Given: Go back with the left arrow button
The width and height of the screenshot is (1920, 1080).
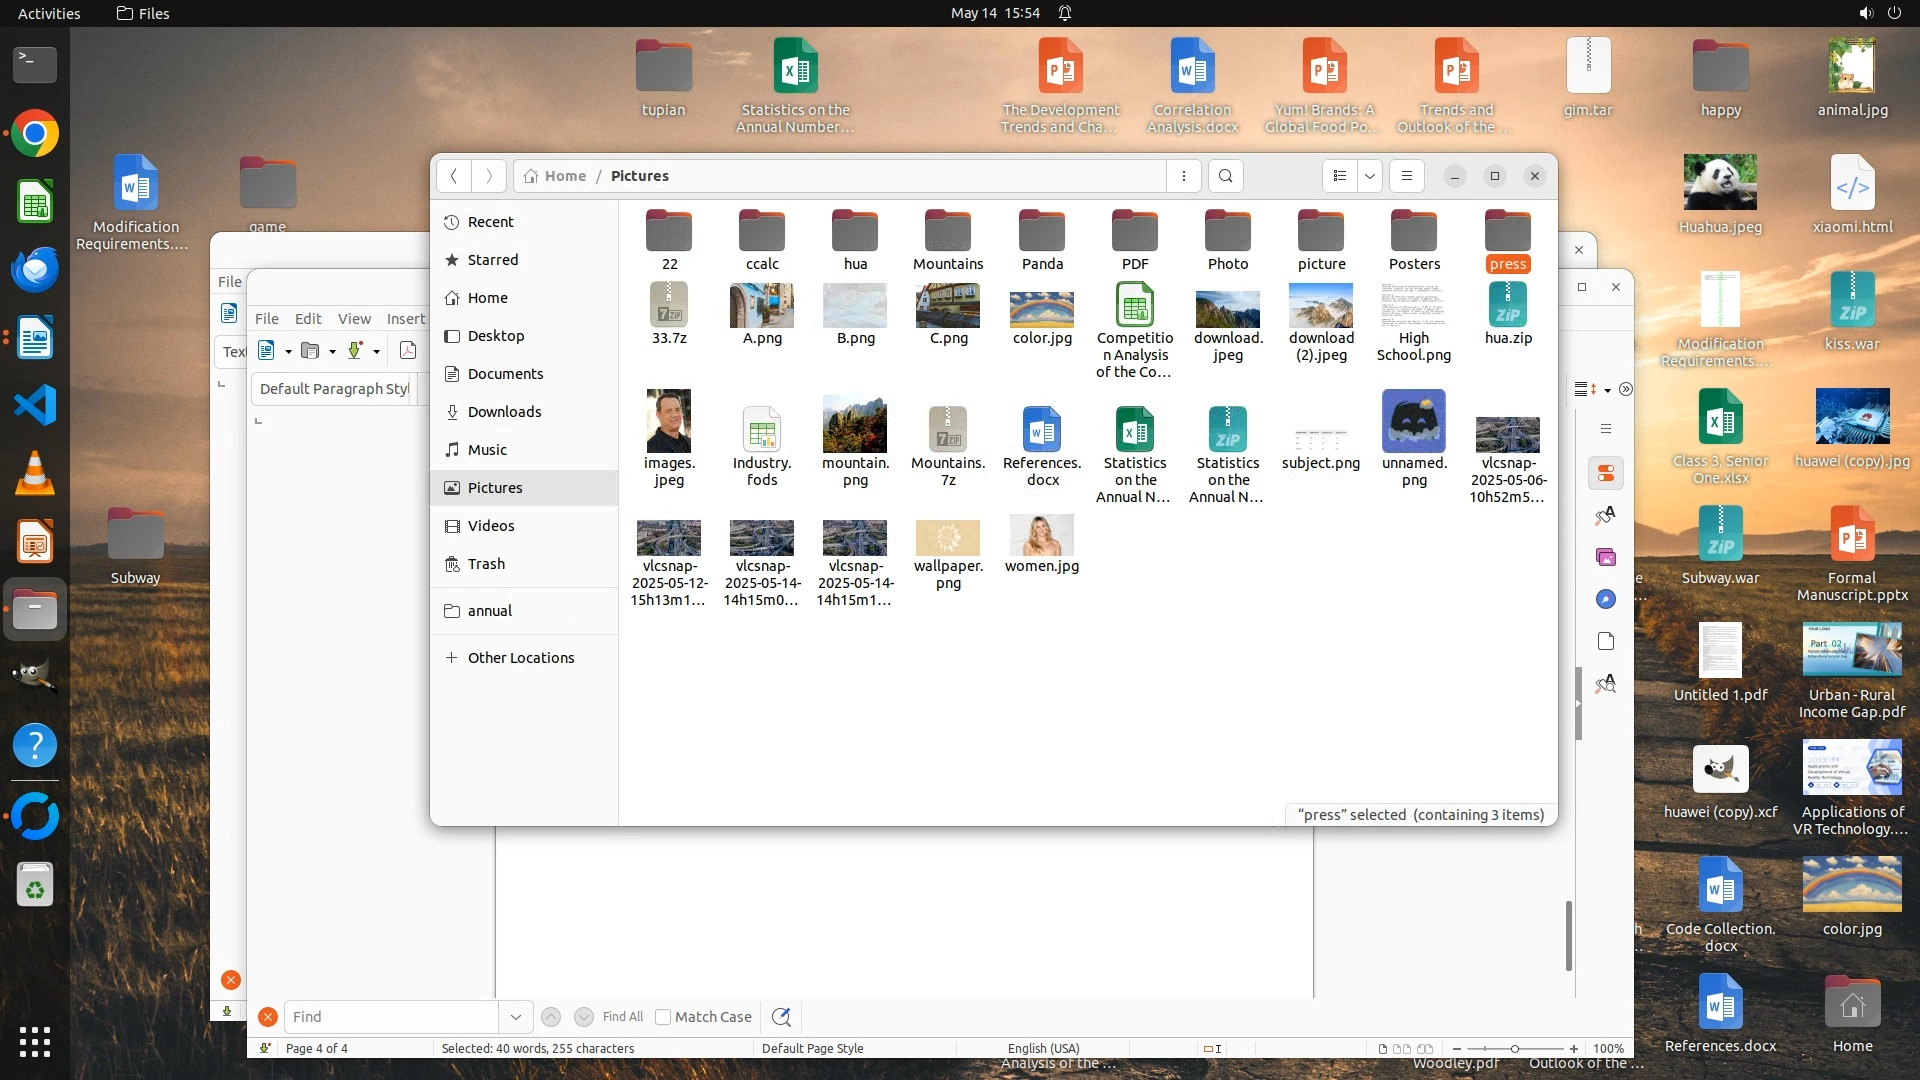Looking at the screenshot, I should (x=454, y=176).
